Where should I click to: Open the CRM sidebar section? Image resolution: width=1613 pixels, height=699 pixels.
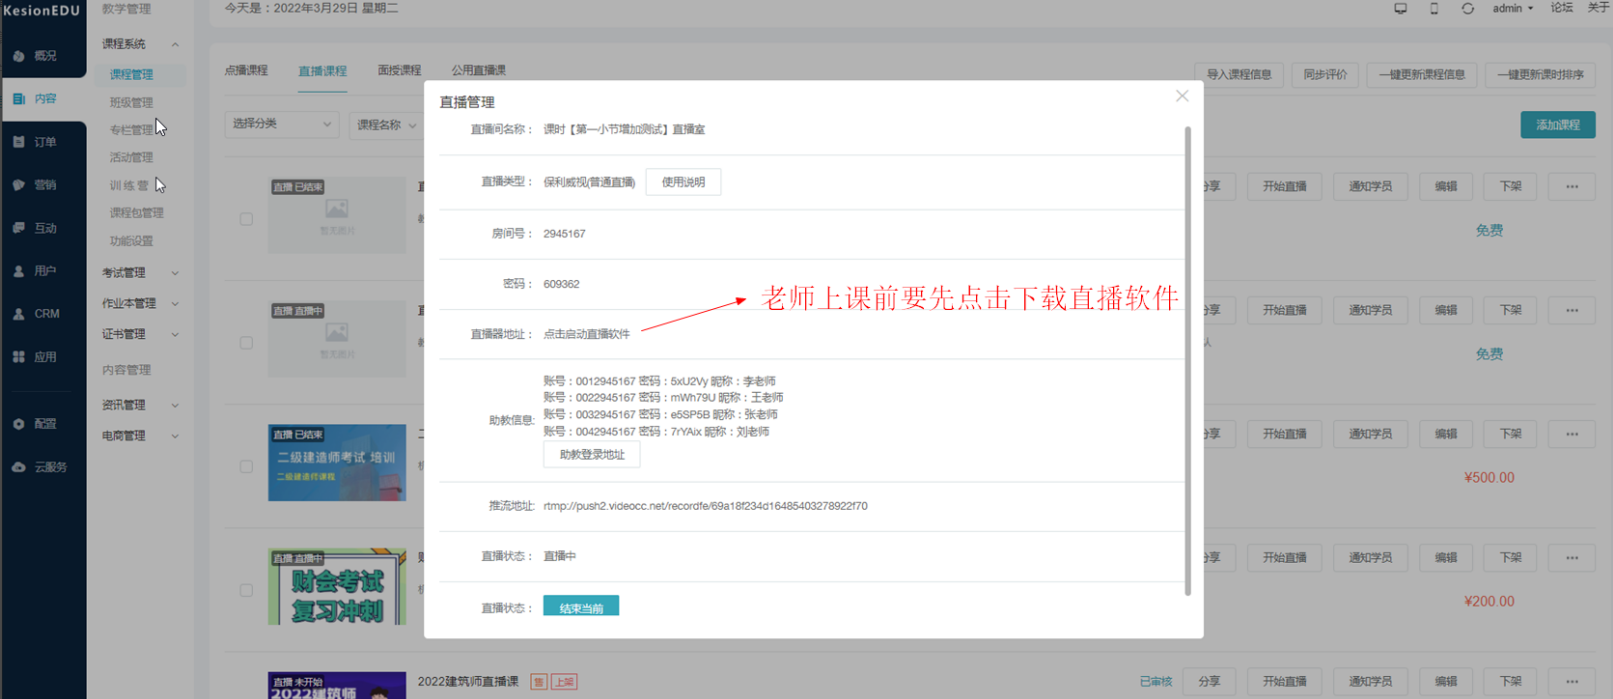click(35, 314)
